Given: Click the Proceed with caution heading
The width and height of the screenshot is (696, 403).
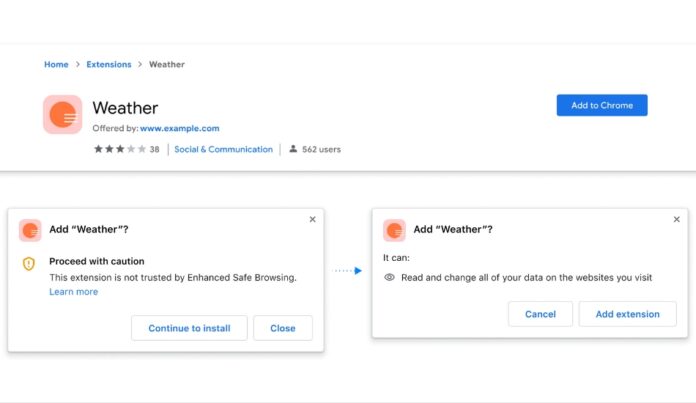Looking at the screenshot, I should point(97,261).
